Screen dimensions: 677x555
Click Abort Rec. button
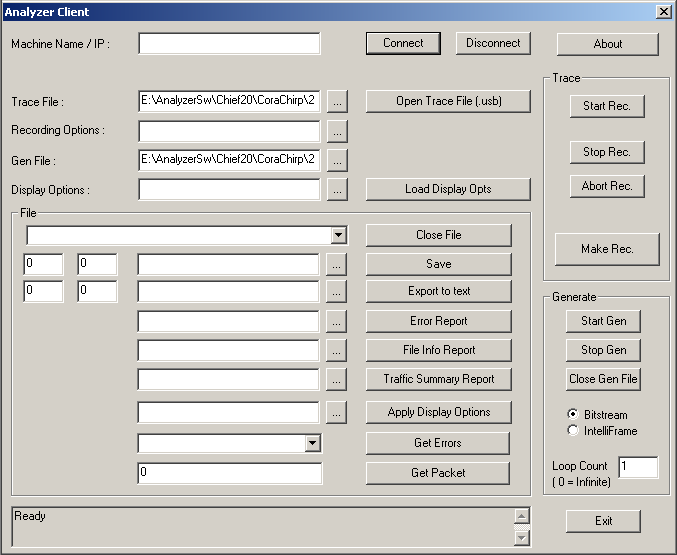click(x=607, y=186)
